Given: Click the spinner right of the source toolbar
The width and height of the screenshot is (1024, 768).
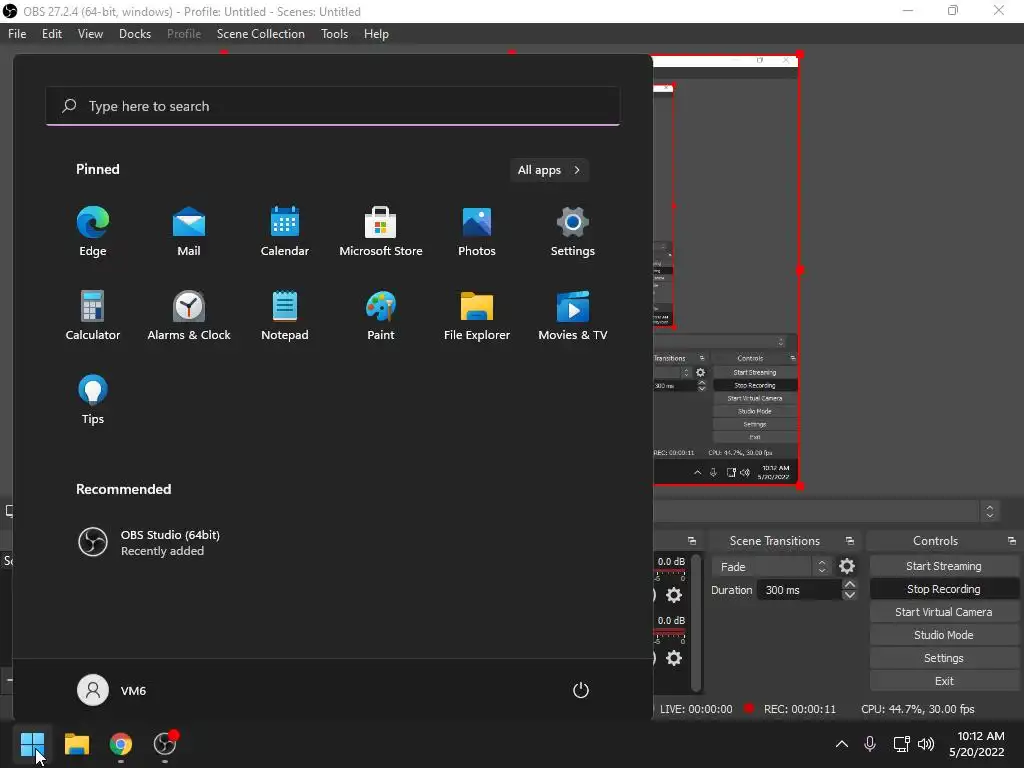Looking at the screenshot, I should pos(990,511).
